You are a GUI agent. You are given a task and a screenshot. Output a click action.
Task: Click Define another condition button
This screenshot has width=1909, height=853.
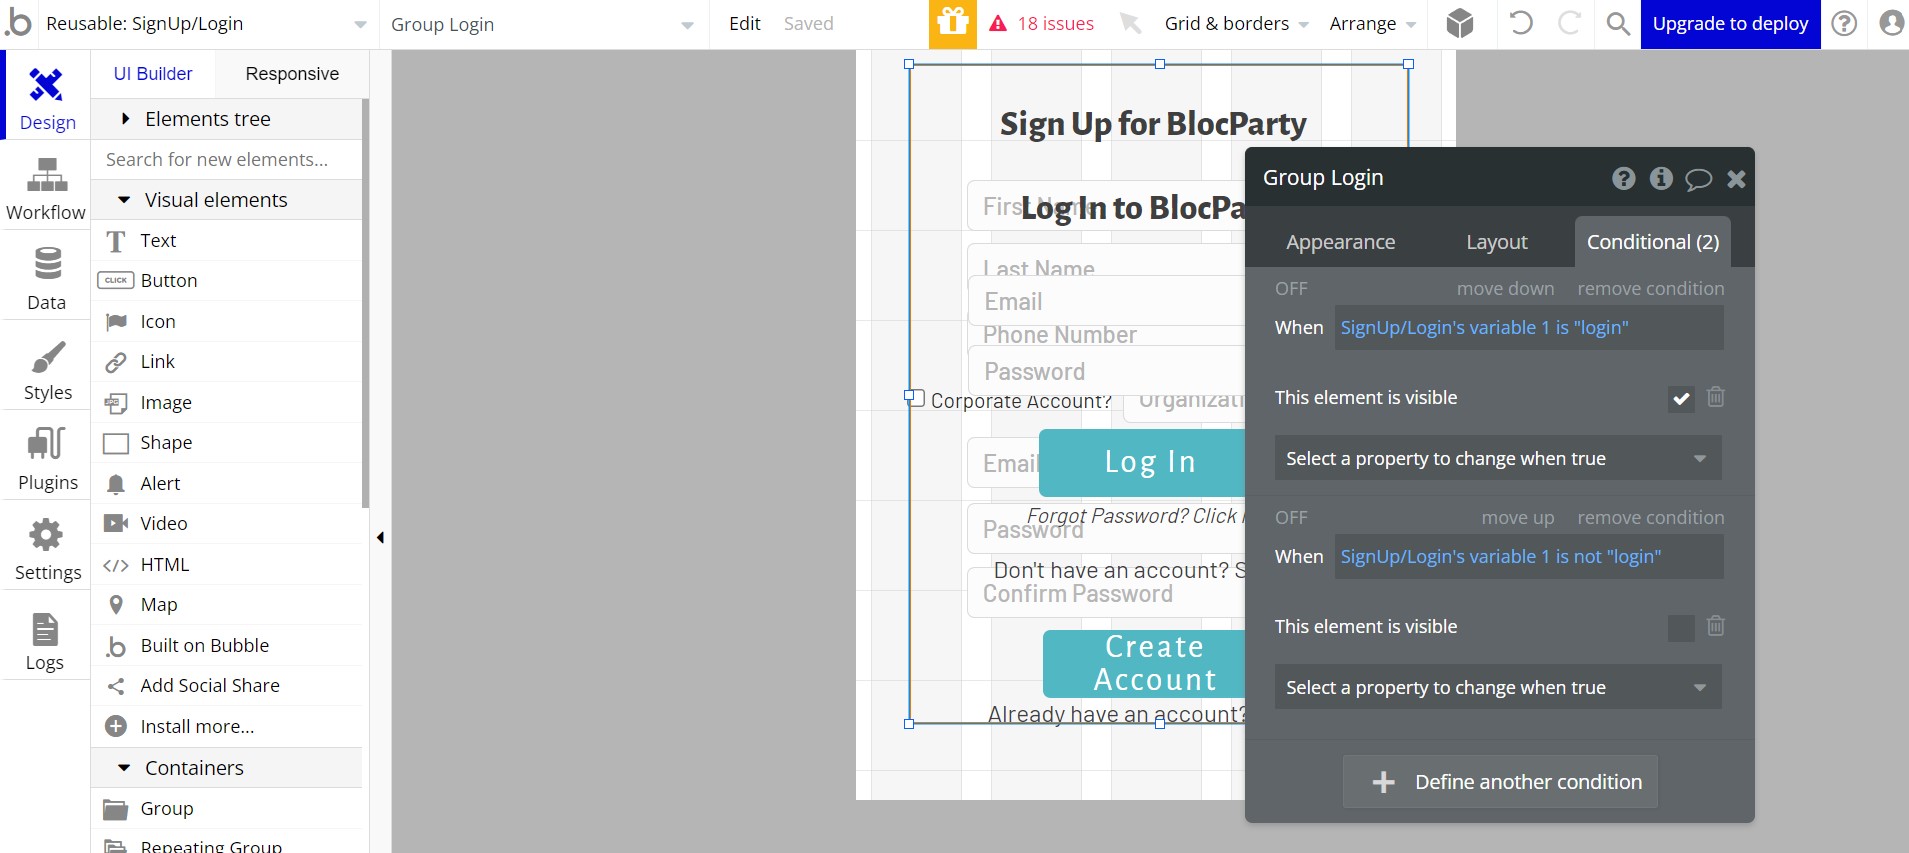click(1500, 782)
